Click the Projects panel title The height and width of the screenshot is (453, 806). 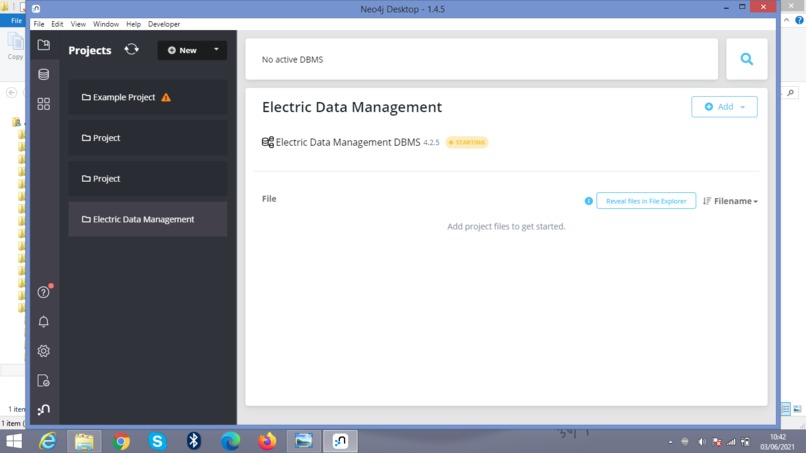click(89, 50)
